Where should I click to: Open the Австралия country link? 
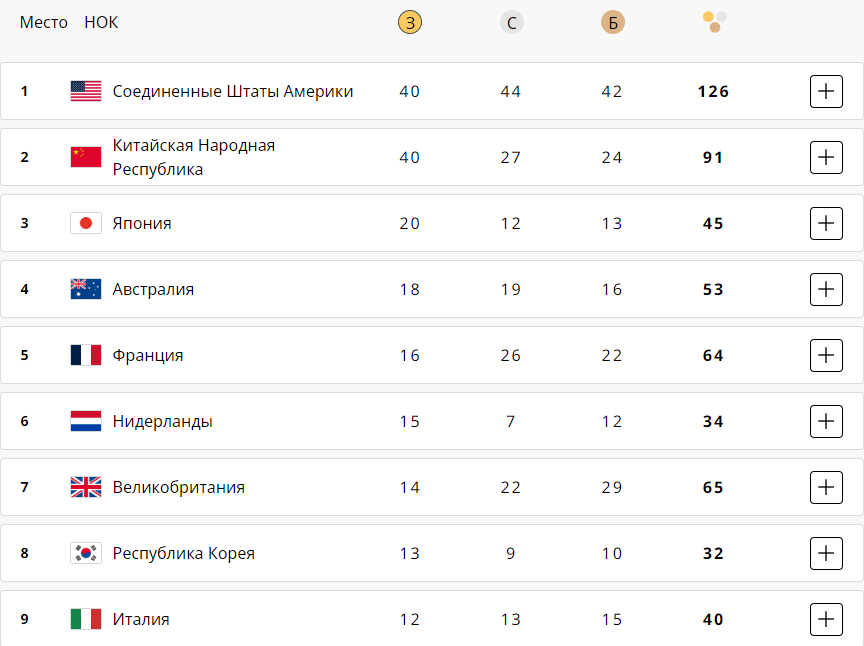point(153,289)
